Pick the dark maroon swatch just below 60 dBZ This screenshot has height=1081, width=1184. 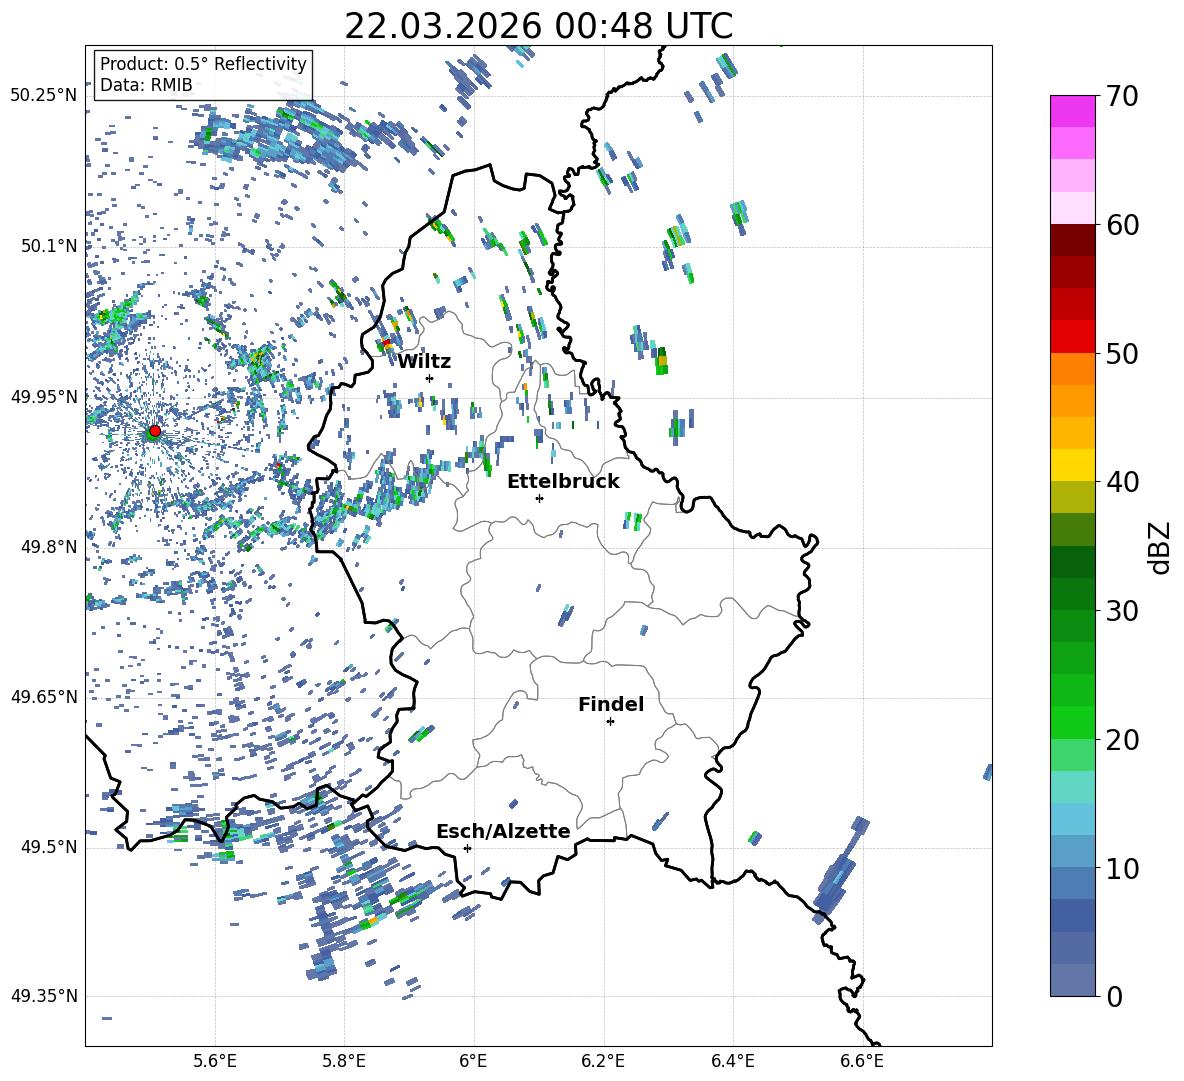click(1073, 240)
